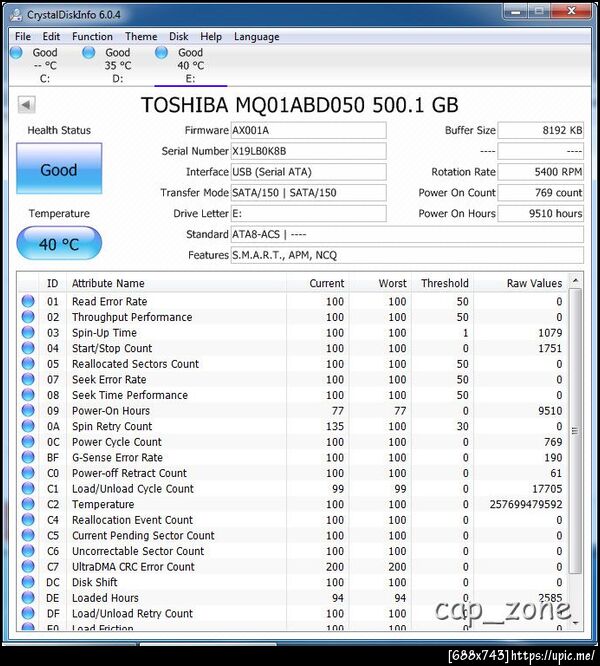Click the status icon for Load/Unload Cycle Count

tap(28, 488)
